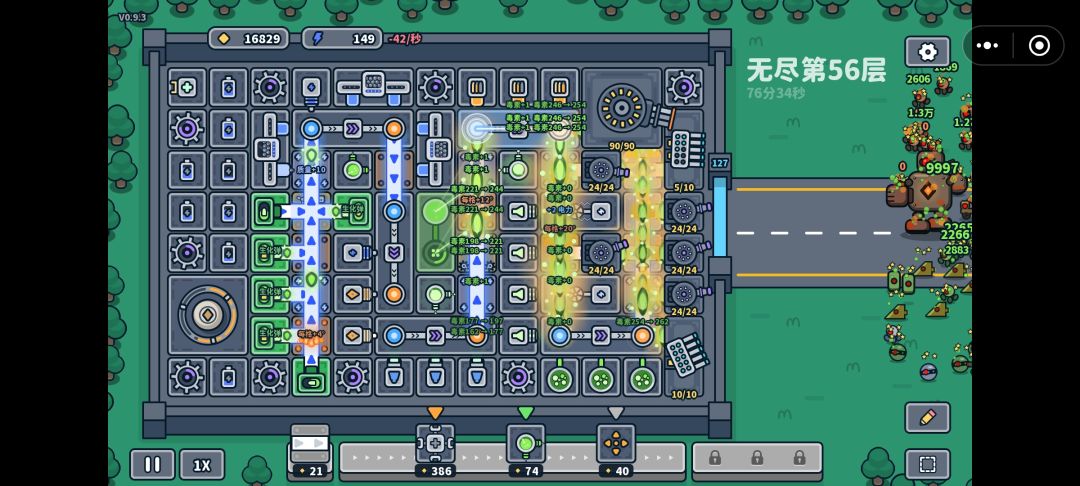1080x486 pixels.
Task: Tap the 每格+4° bonus label
Action: click(x=311, y=334)
